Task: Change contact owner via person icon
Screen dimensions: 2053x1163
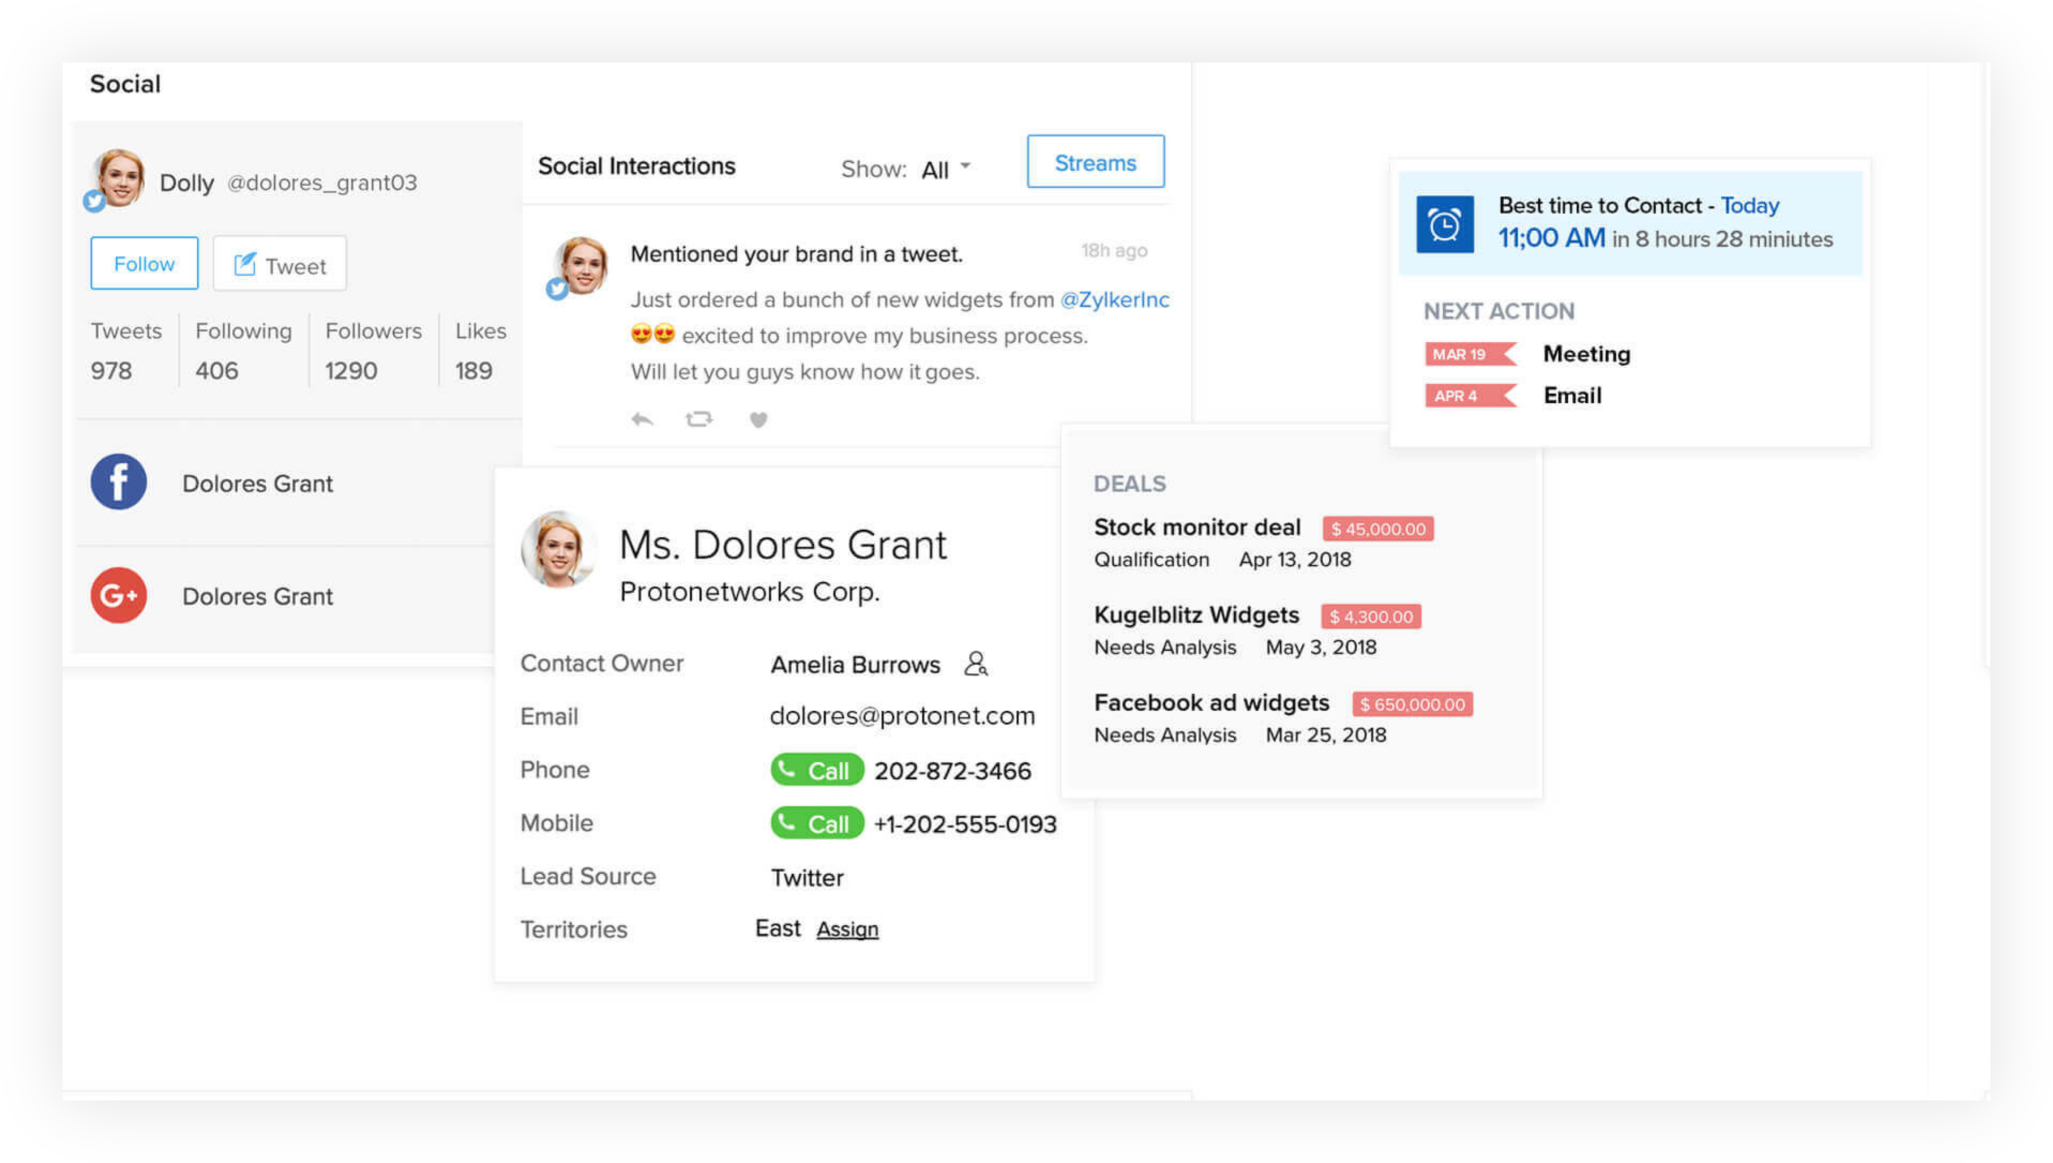Action: pyautogui.click(x=976, y=664)
